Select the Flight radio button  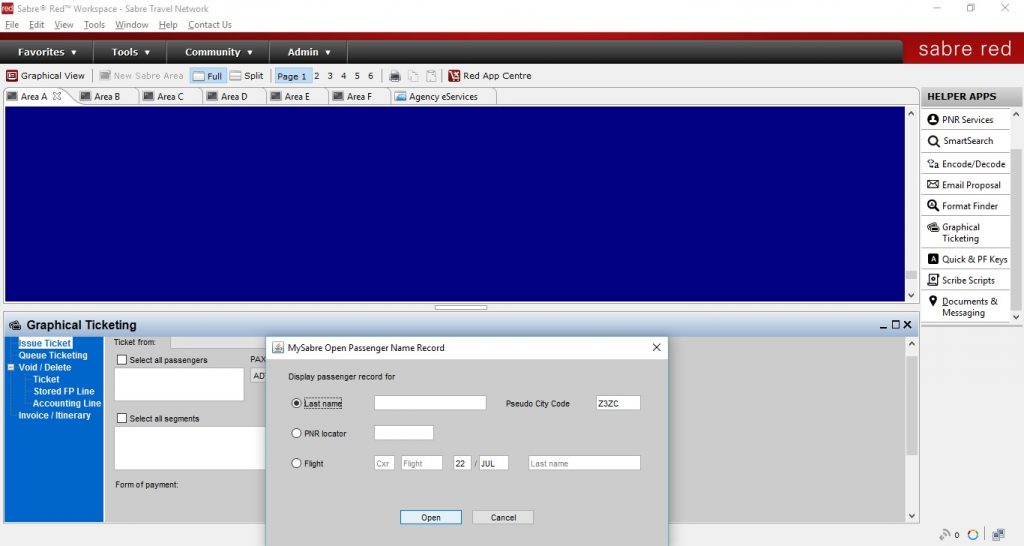[x=296, y=463]
